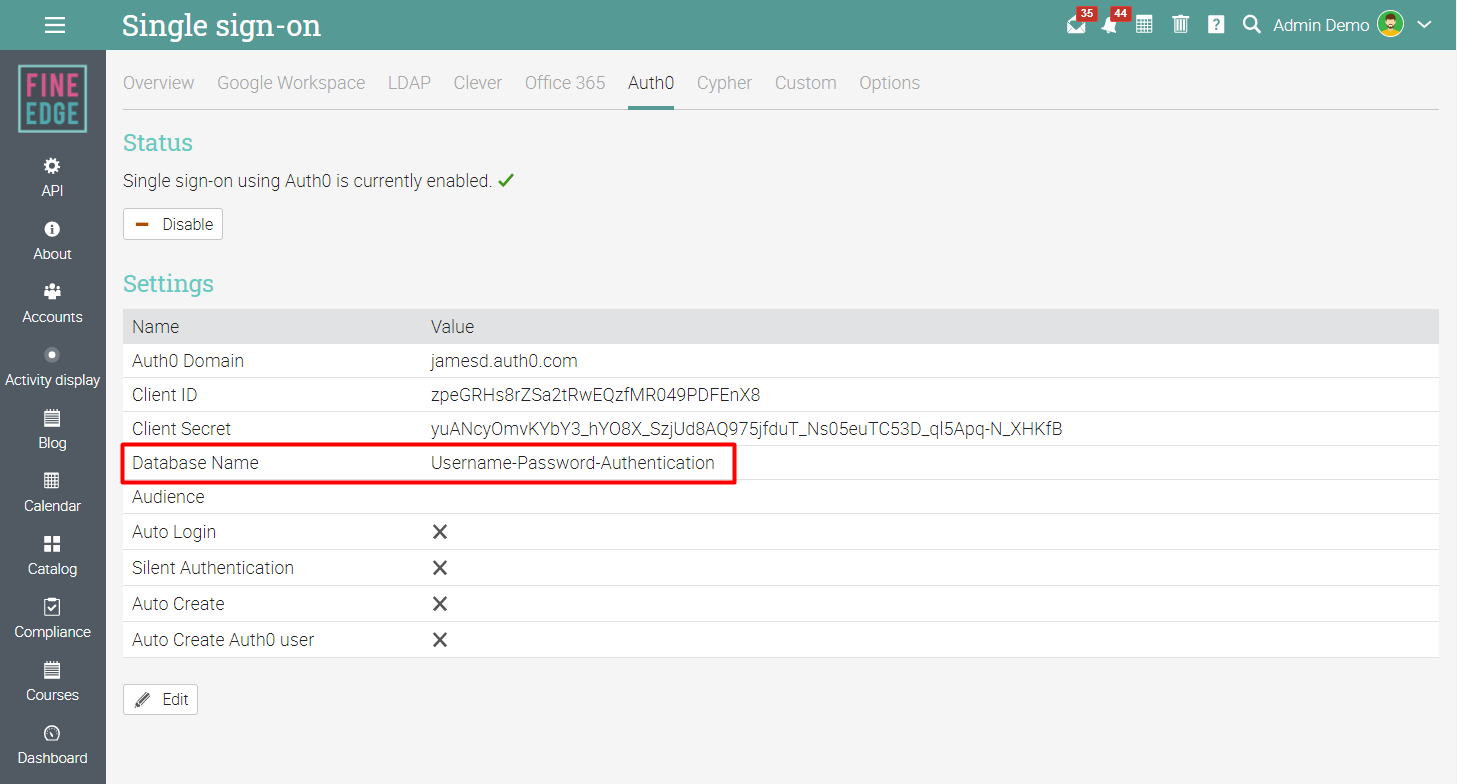Click the Silent Authentication X mark

[439, 568]
